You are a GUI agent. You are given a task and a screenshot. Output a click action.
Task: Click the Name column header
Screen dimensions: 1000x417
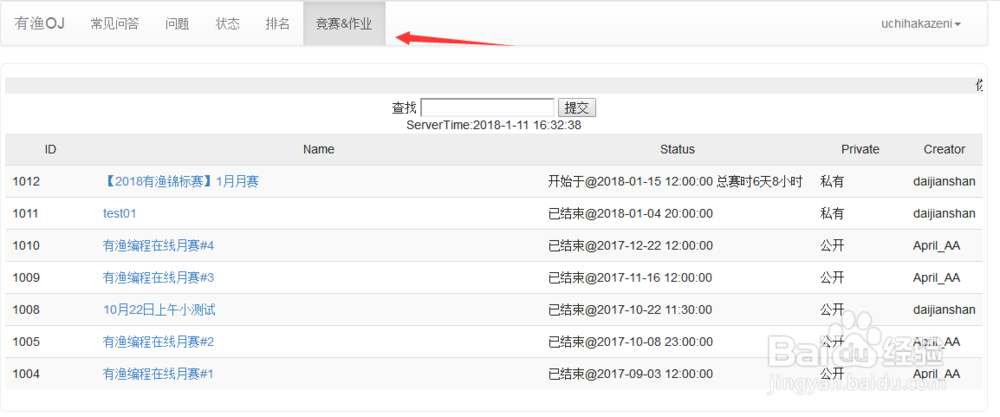tap(319, 149)
